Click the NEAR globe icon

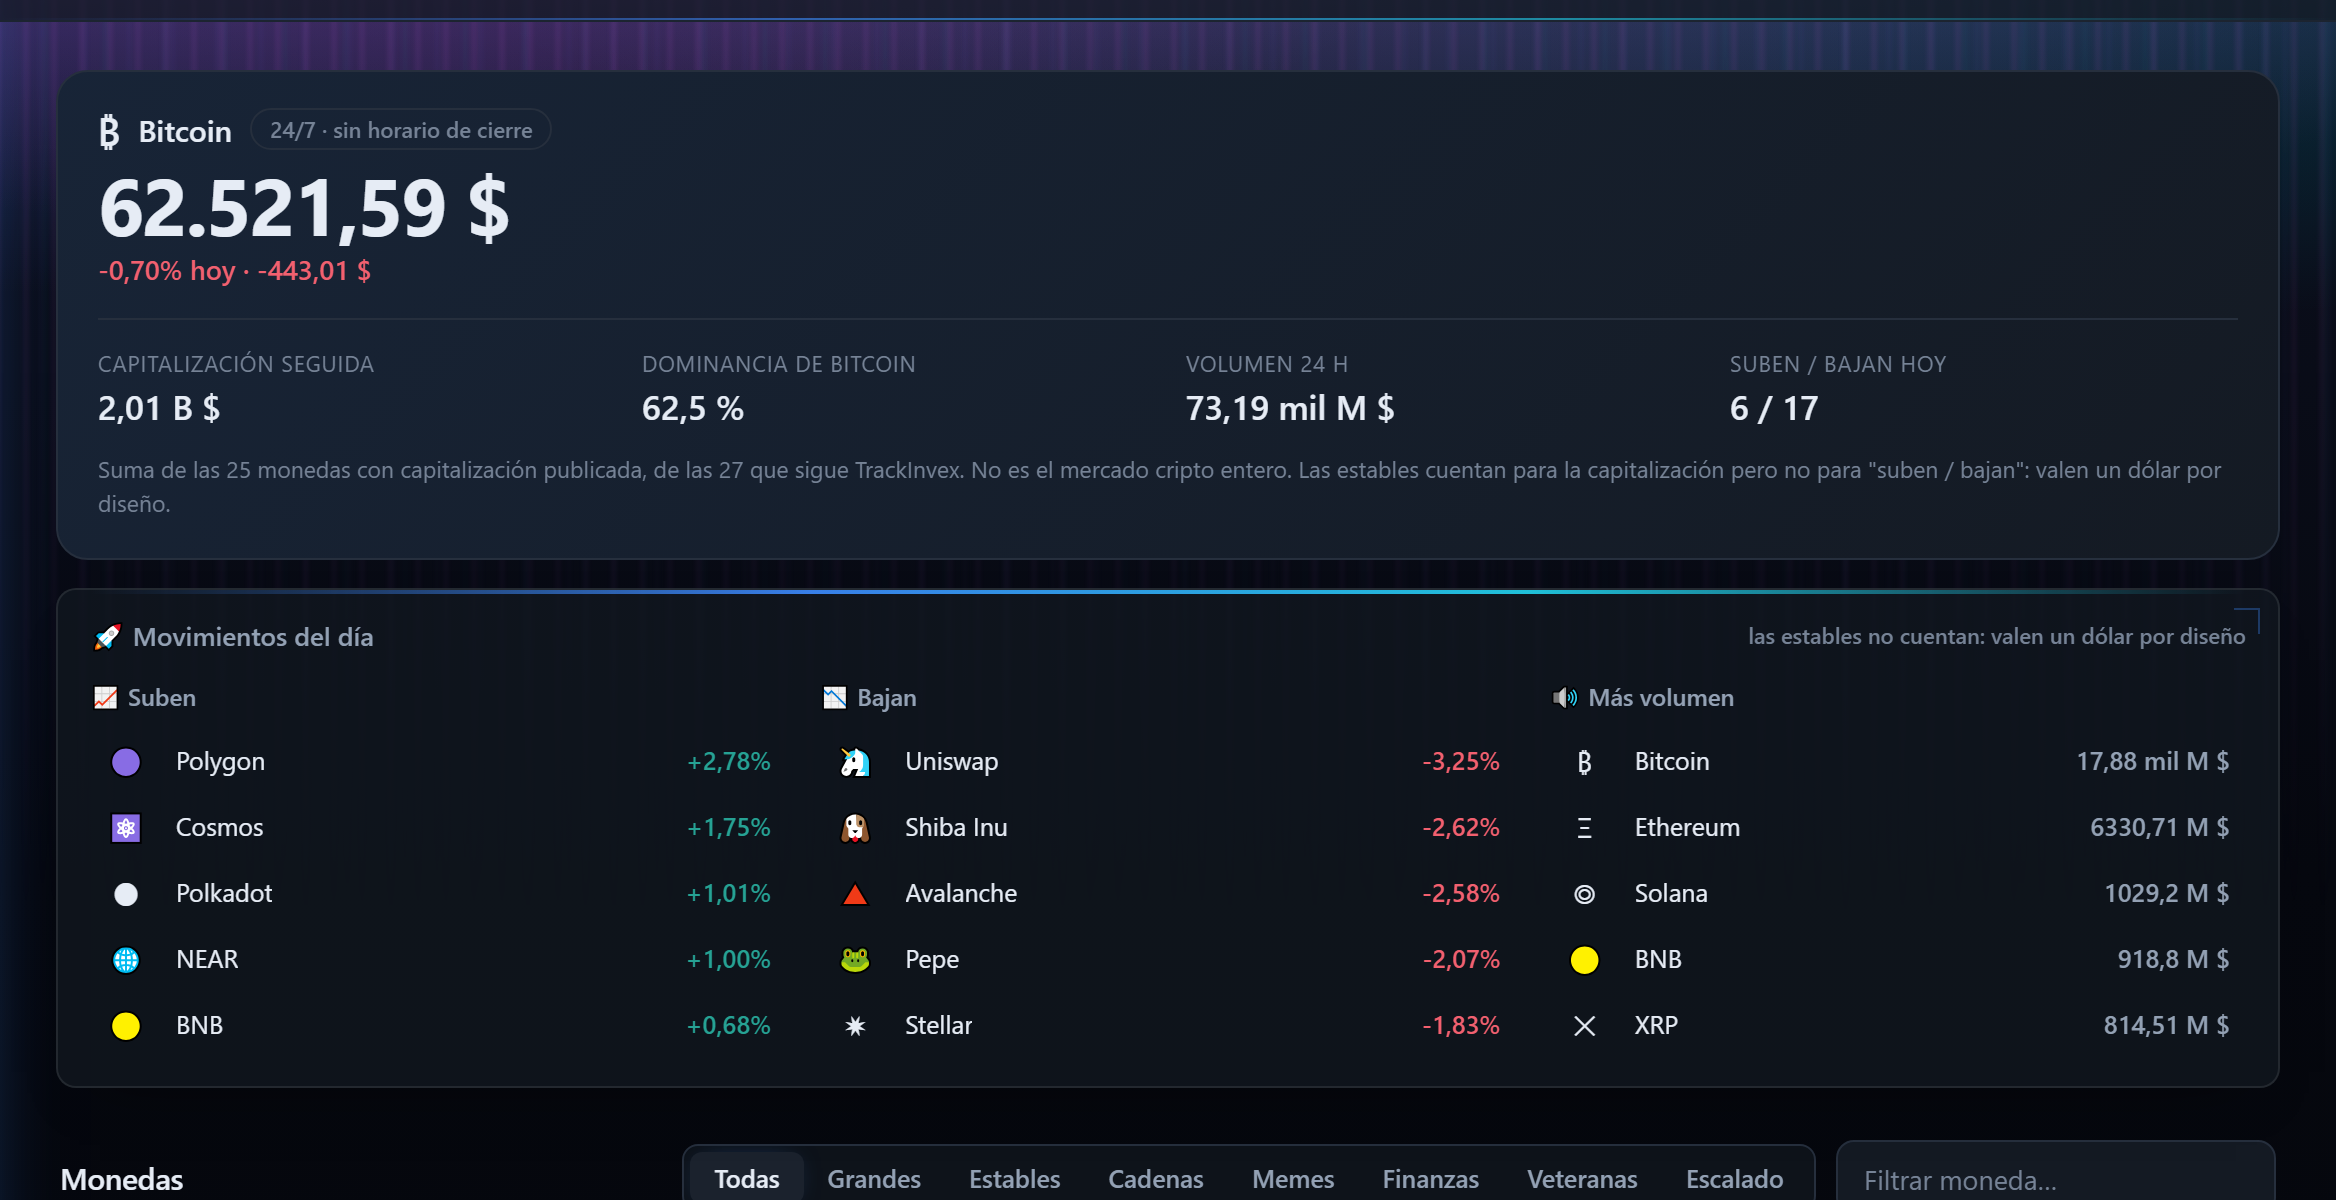[126, 960]
